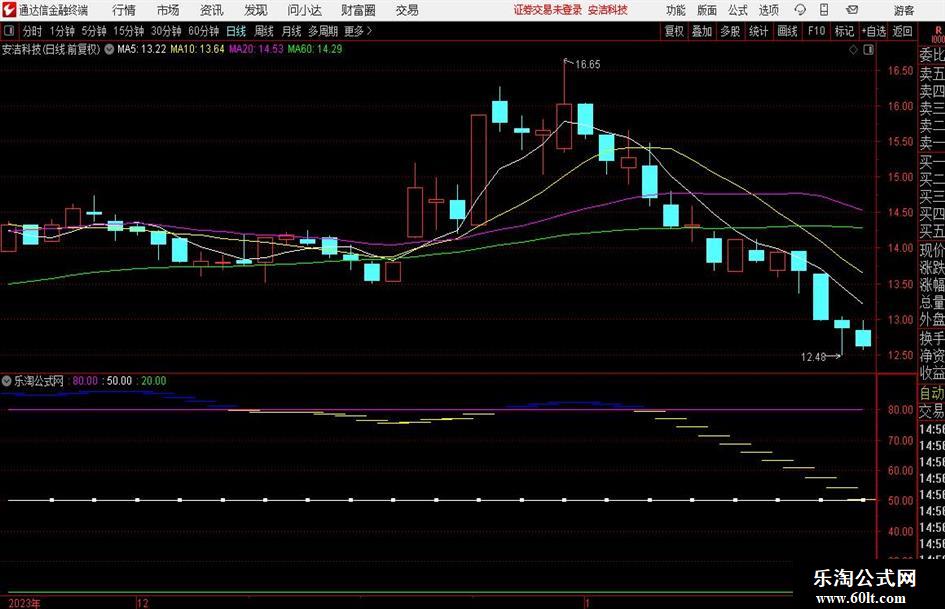
Task: Open the 资讯 menu
Action: coord(212,10)
